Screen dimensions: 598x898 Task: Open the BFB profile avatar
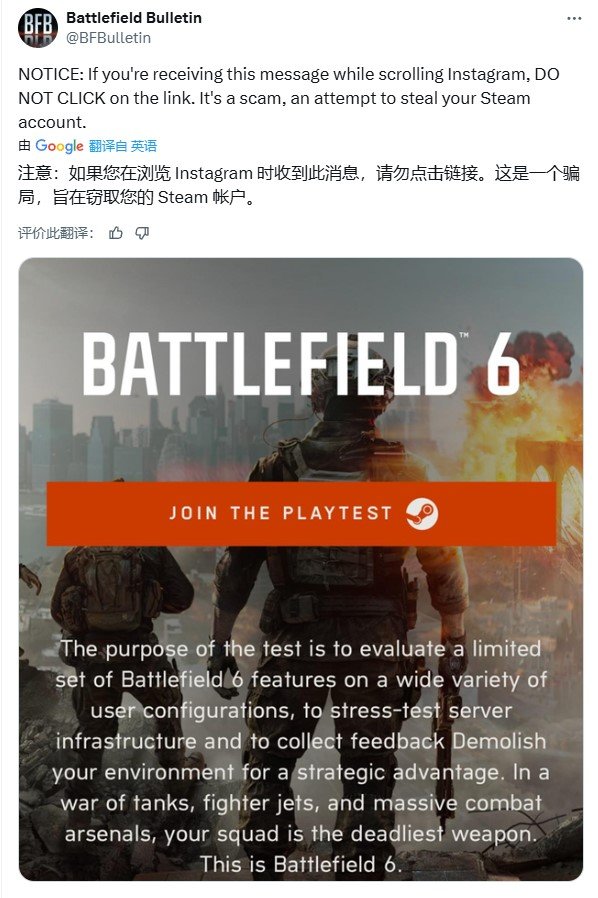point(38,27)
